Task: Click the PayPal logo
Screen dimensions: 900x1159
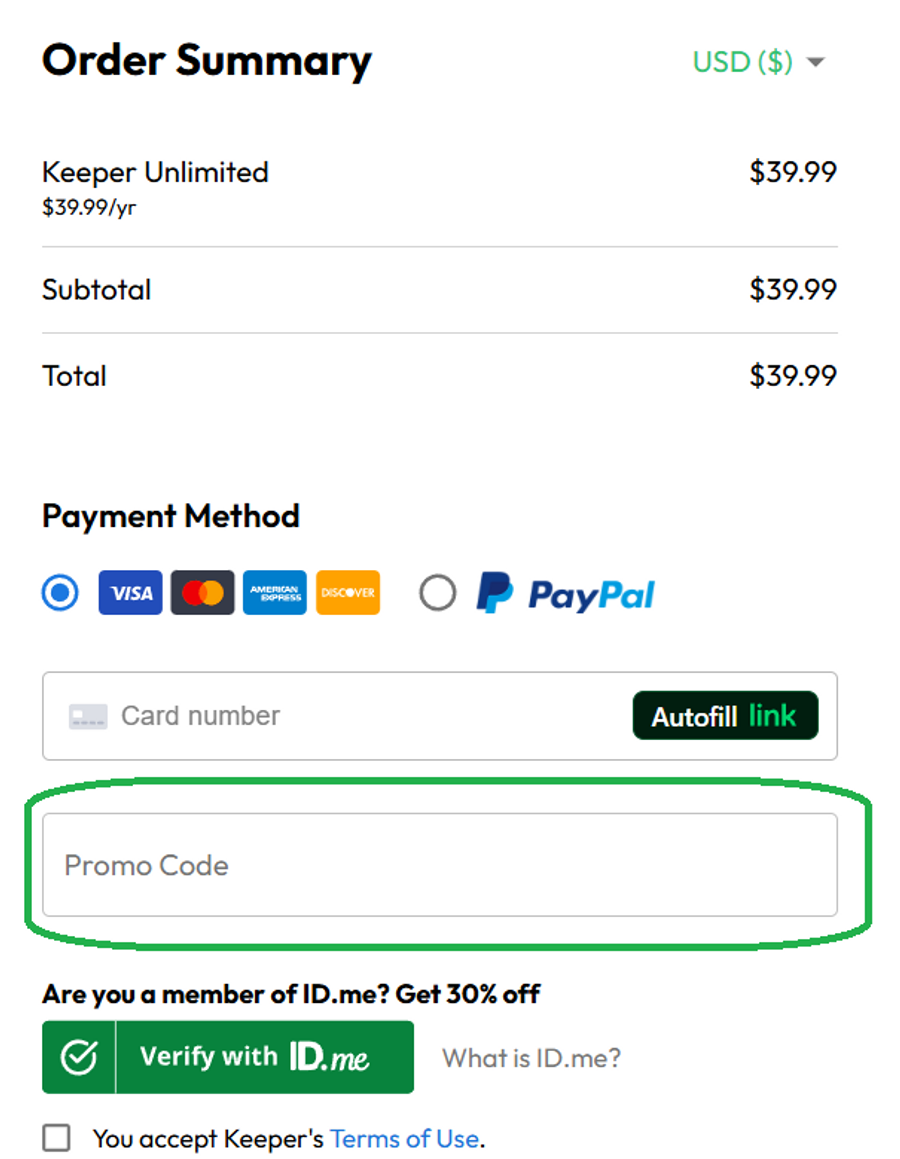Action: click(x=565, y=594)
